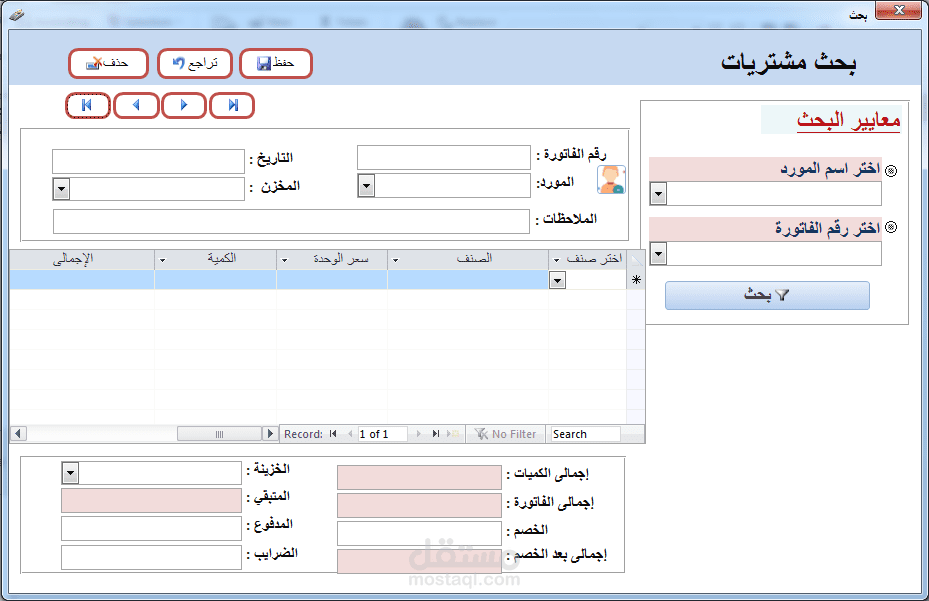Open the المورد combo box dropdown
The width and height of the screenshot is (929, 601).
365,185
